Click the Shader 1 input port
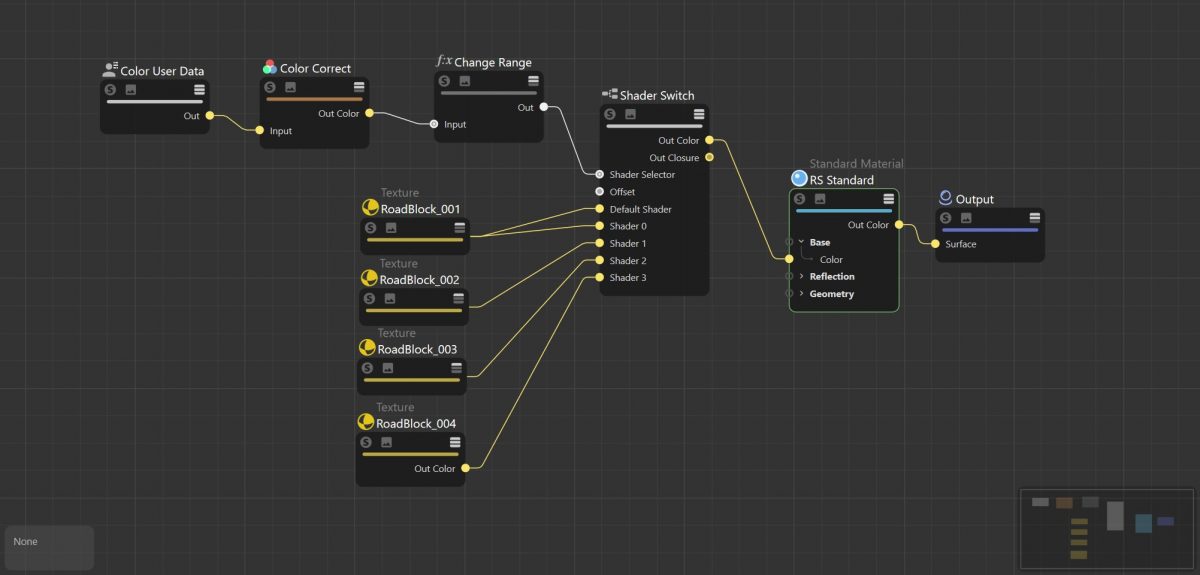This screenshot has height=575, width=1200. [x=600, y=243]
